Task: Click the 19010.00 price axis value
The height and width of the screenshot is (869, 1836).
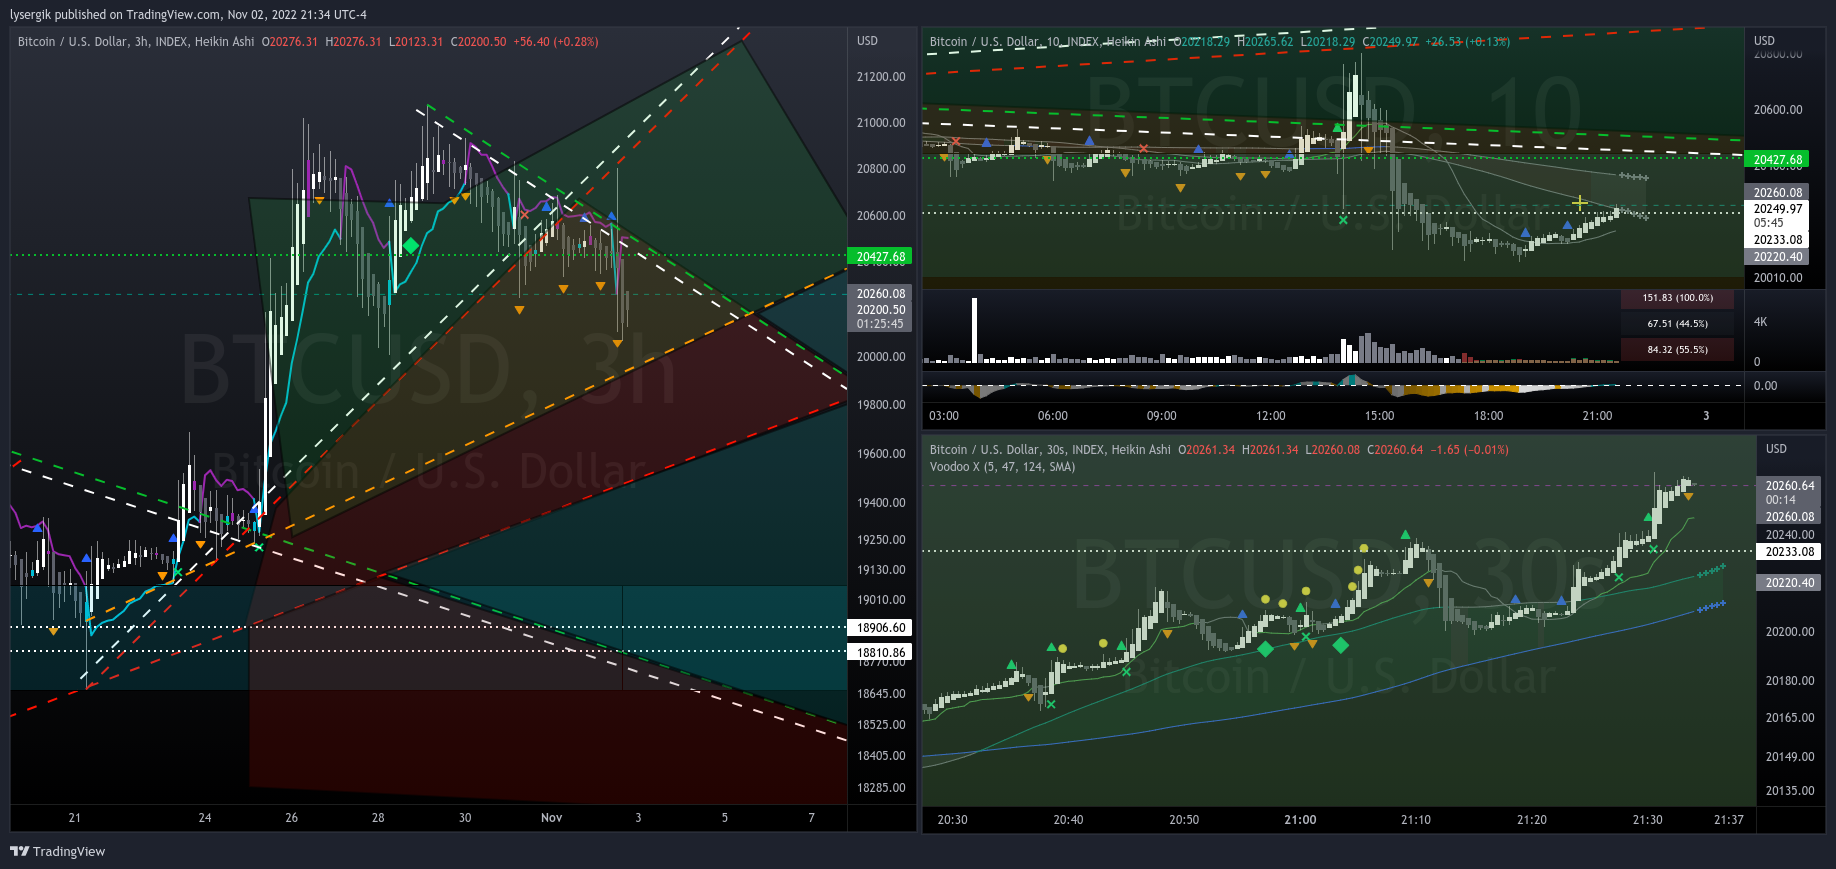Action: (x=881, y=599)
